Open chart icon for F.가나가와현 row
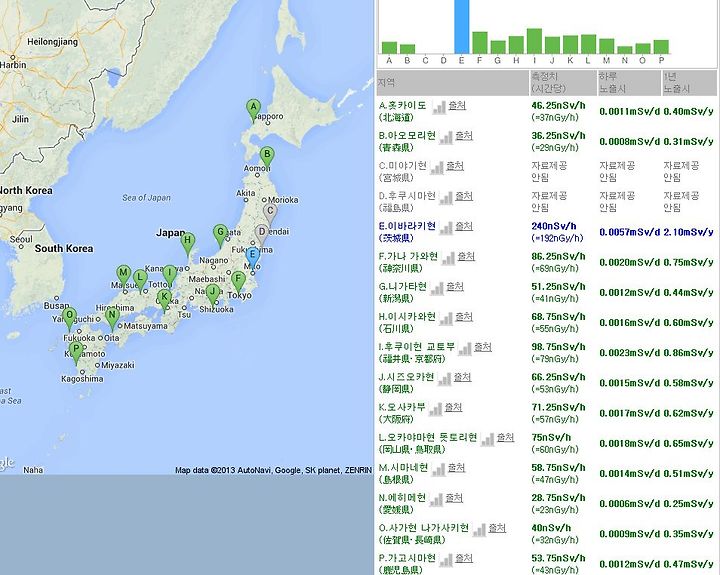The image size is (720, 575). tap(448, 258)
